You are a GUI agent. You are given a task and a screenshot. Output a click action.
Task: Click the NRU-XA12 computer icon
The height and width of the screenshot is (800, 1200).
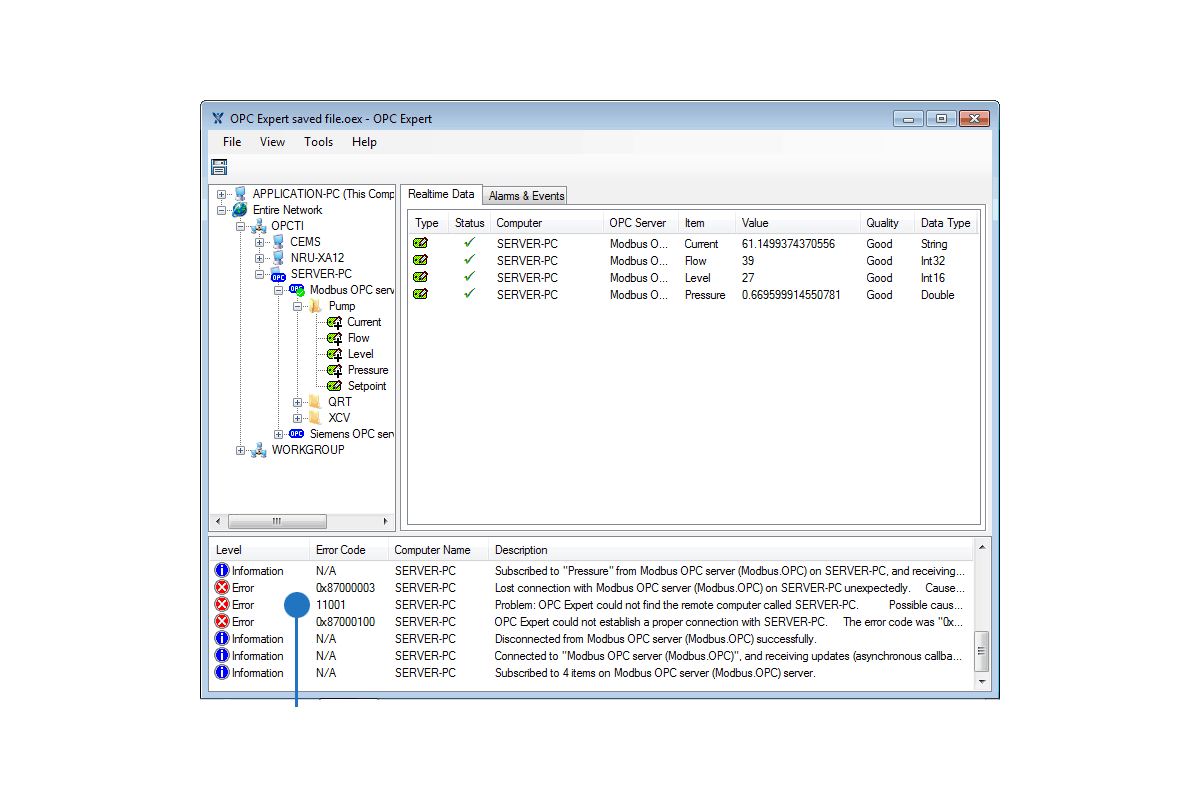click(x=278, y=258)
